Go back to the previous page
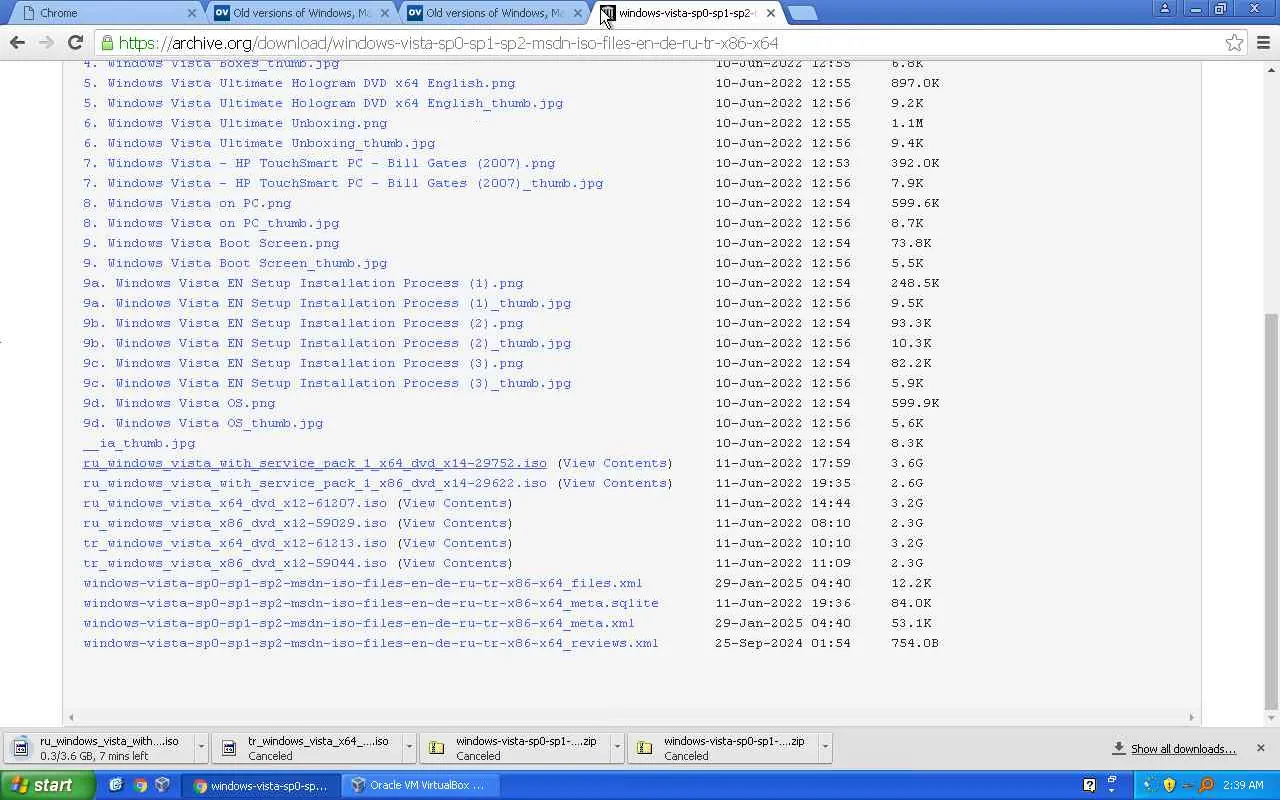 [x=17, y=42]
